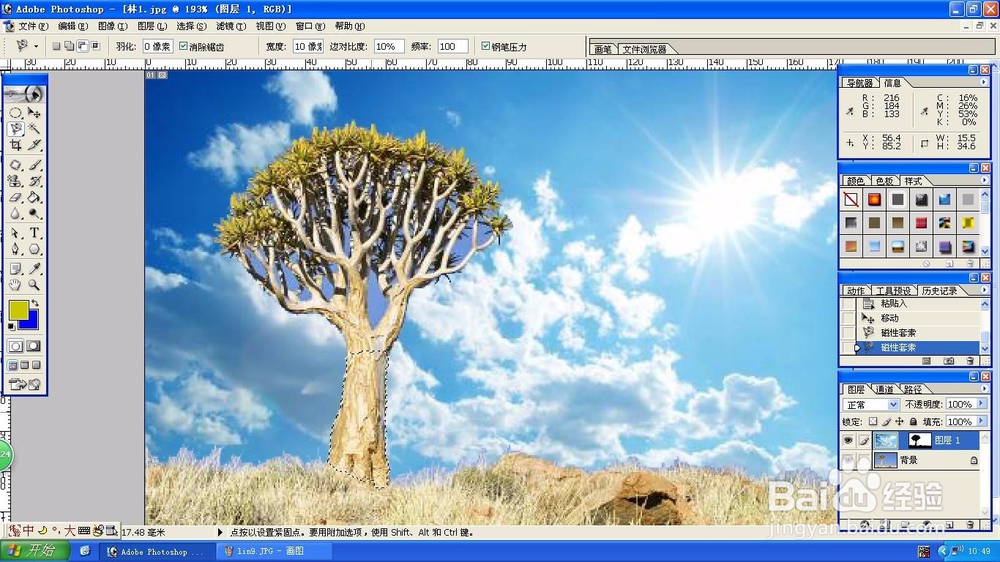Open the 选择 menu
The width and height of the screenshot is (1000, 562).
pyautogui.click(x=191, y=26)
